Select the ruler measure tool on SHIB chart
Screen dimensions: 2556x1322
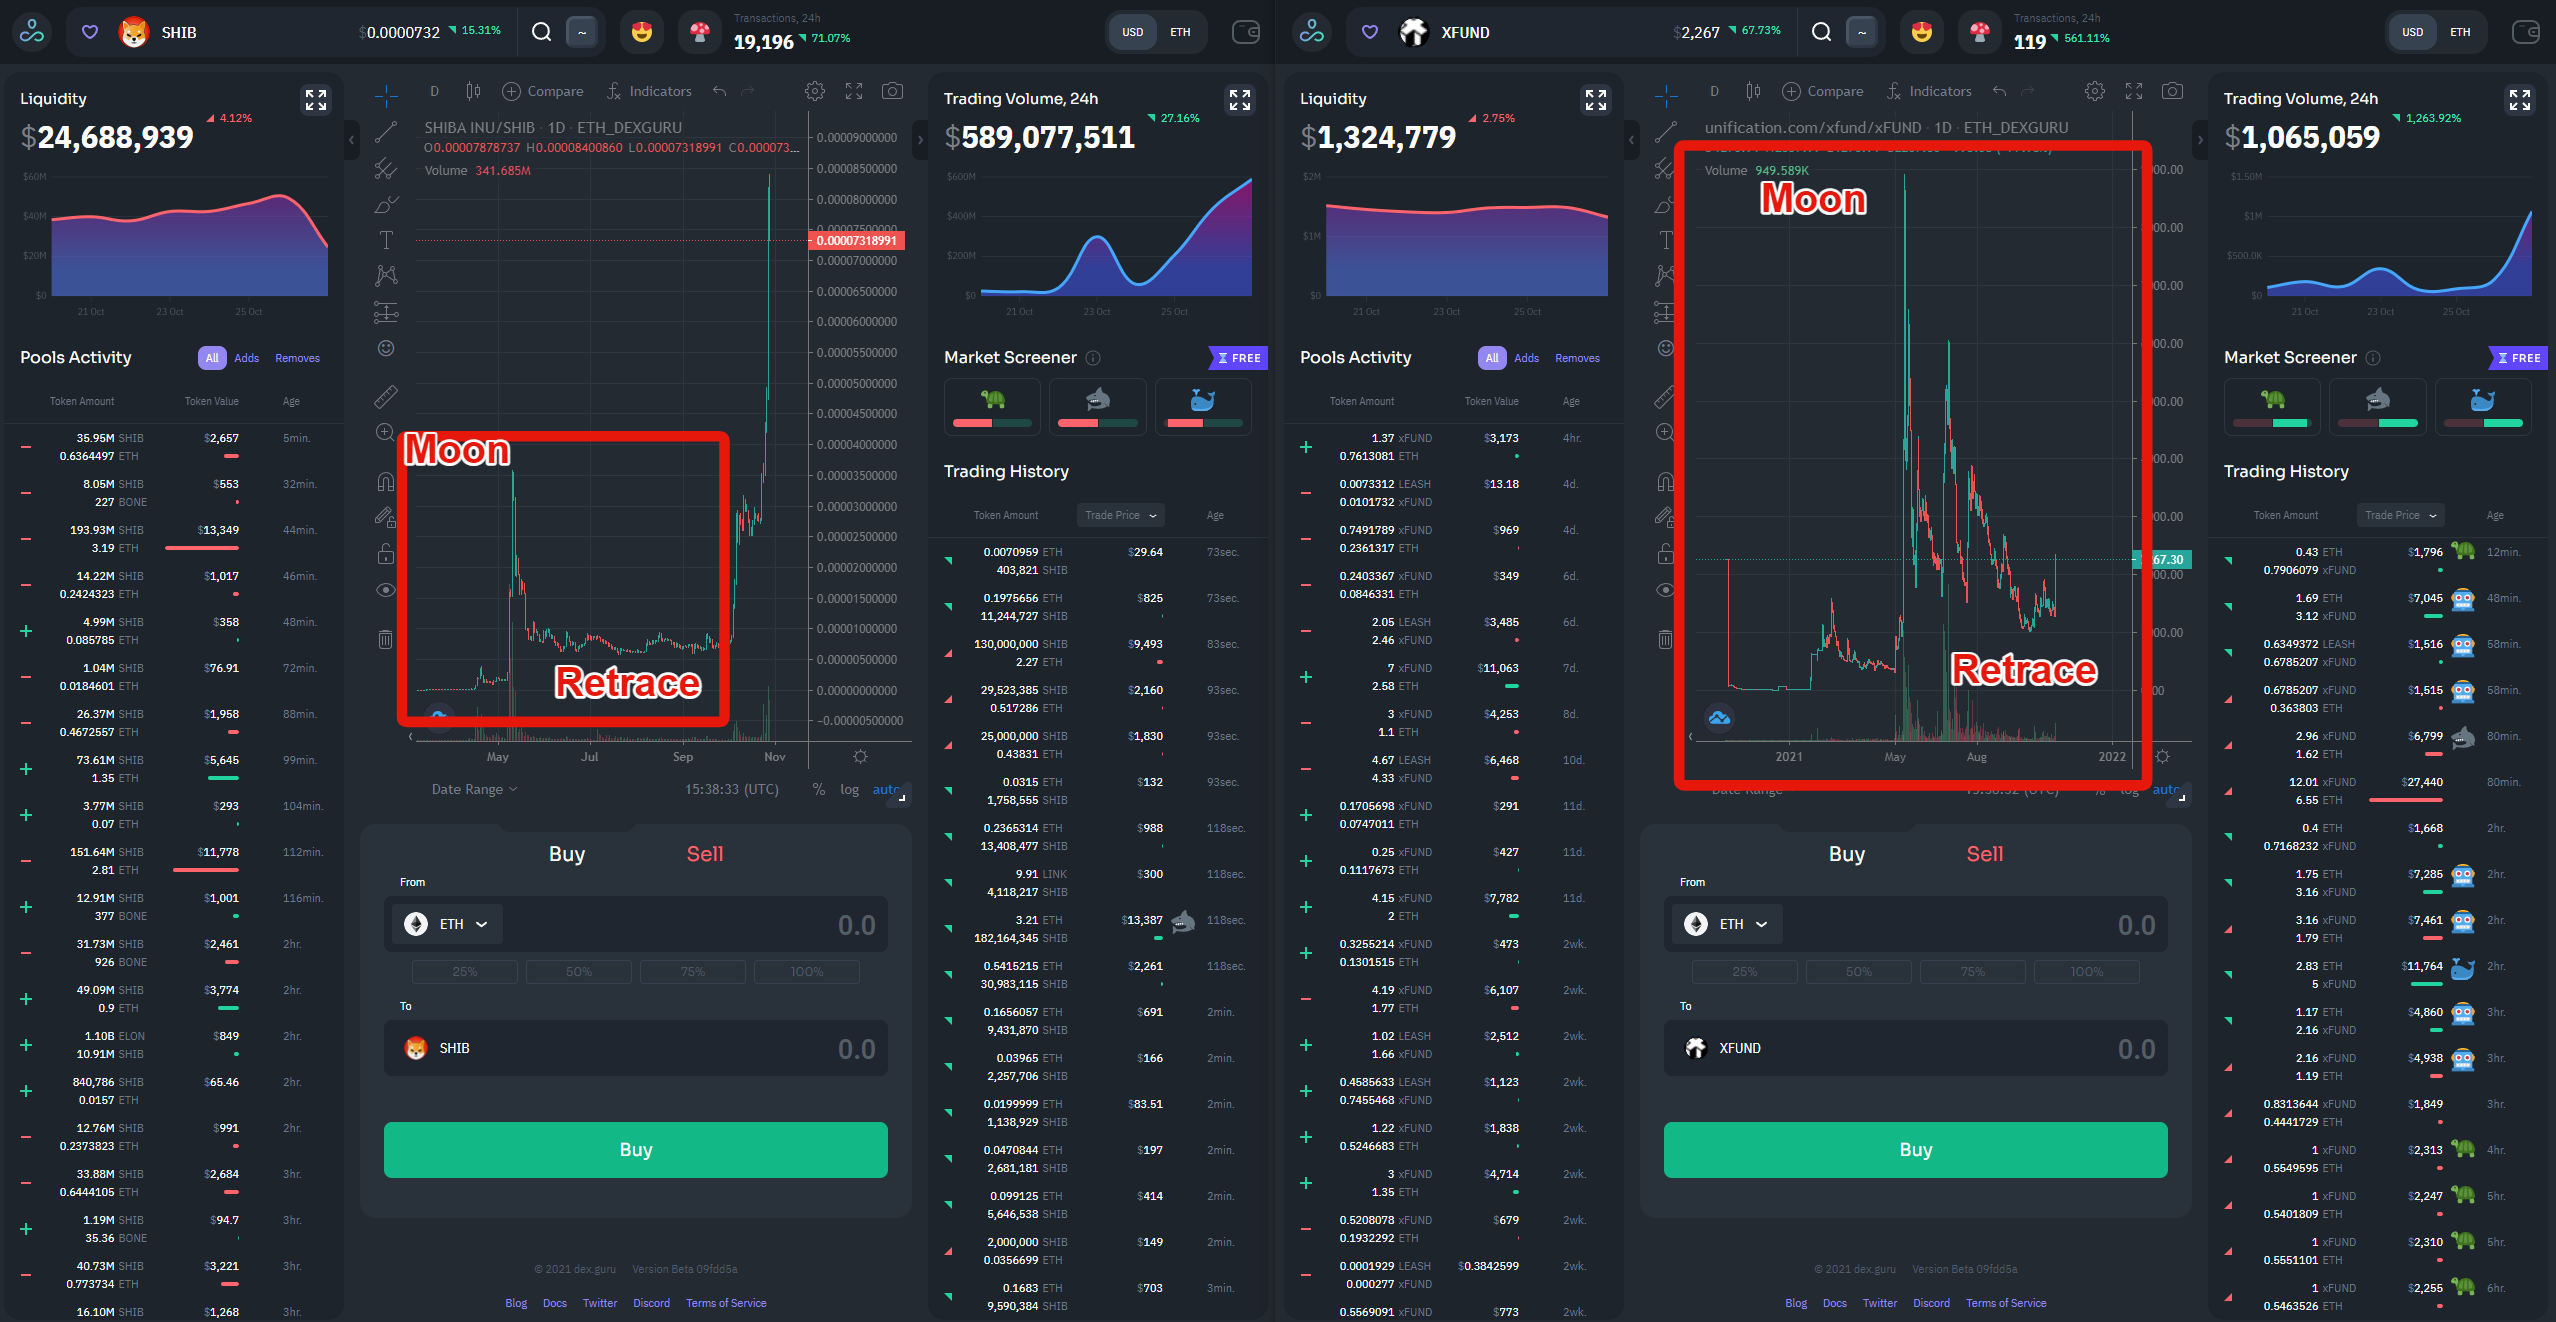pyautogui.click(x=386, y=397)
